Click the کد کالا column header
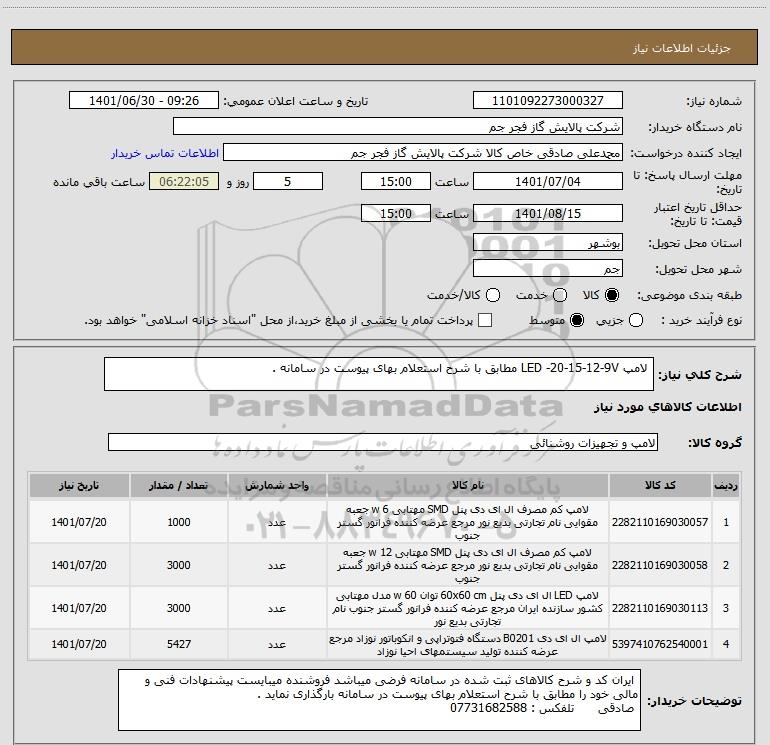This screenshot has width=770, height=745. coord(660,486)
